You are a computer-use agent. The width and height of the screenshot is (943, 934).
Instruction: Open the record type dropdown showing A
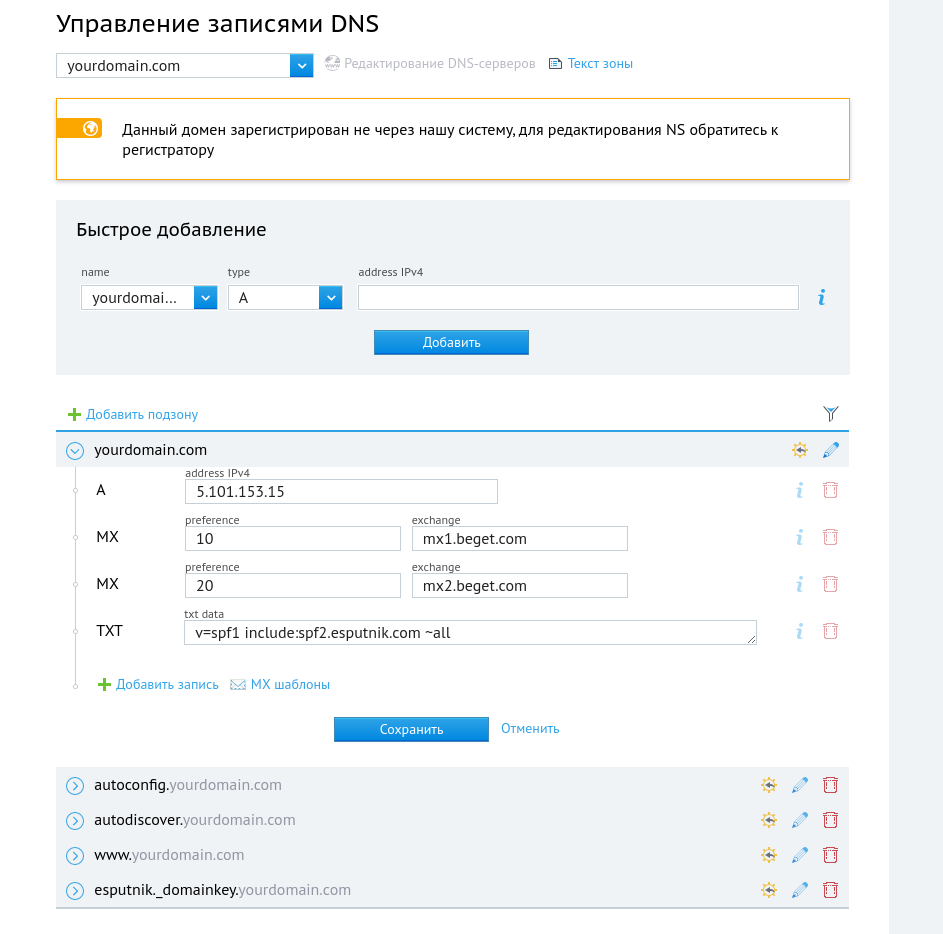(330, 298)
